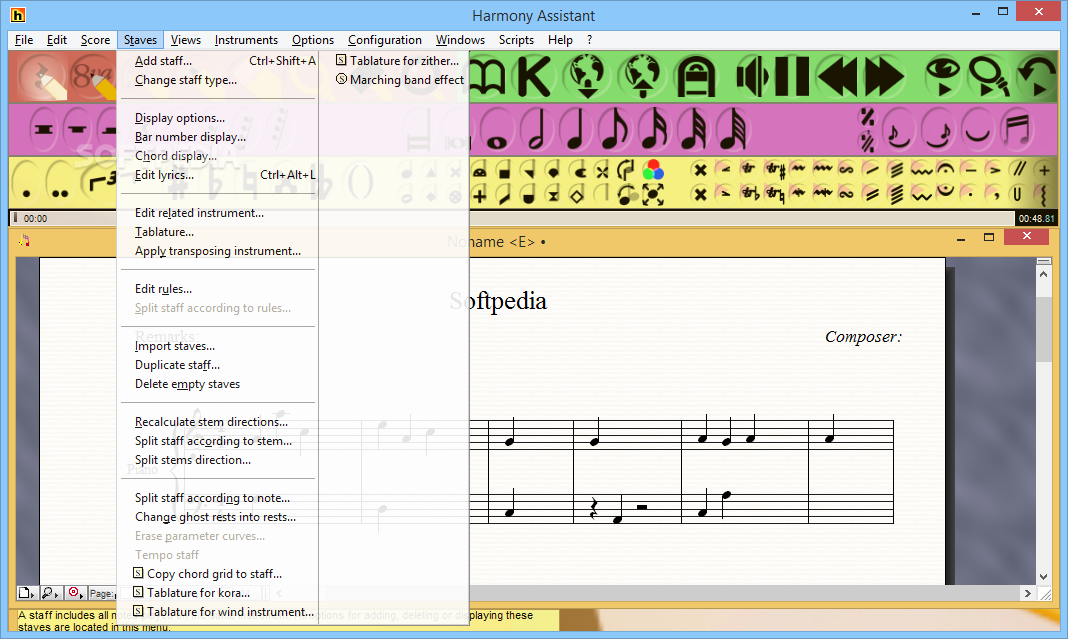Click the globe with up arrow icon
The height and width of the screenshot is (639, 1068).
642,76
